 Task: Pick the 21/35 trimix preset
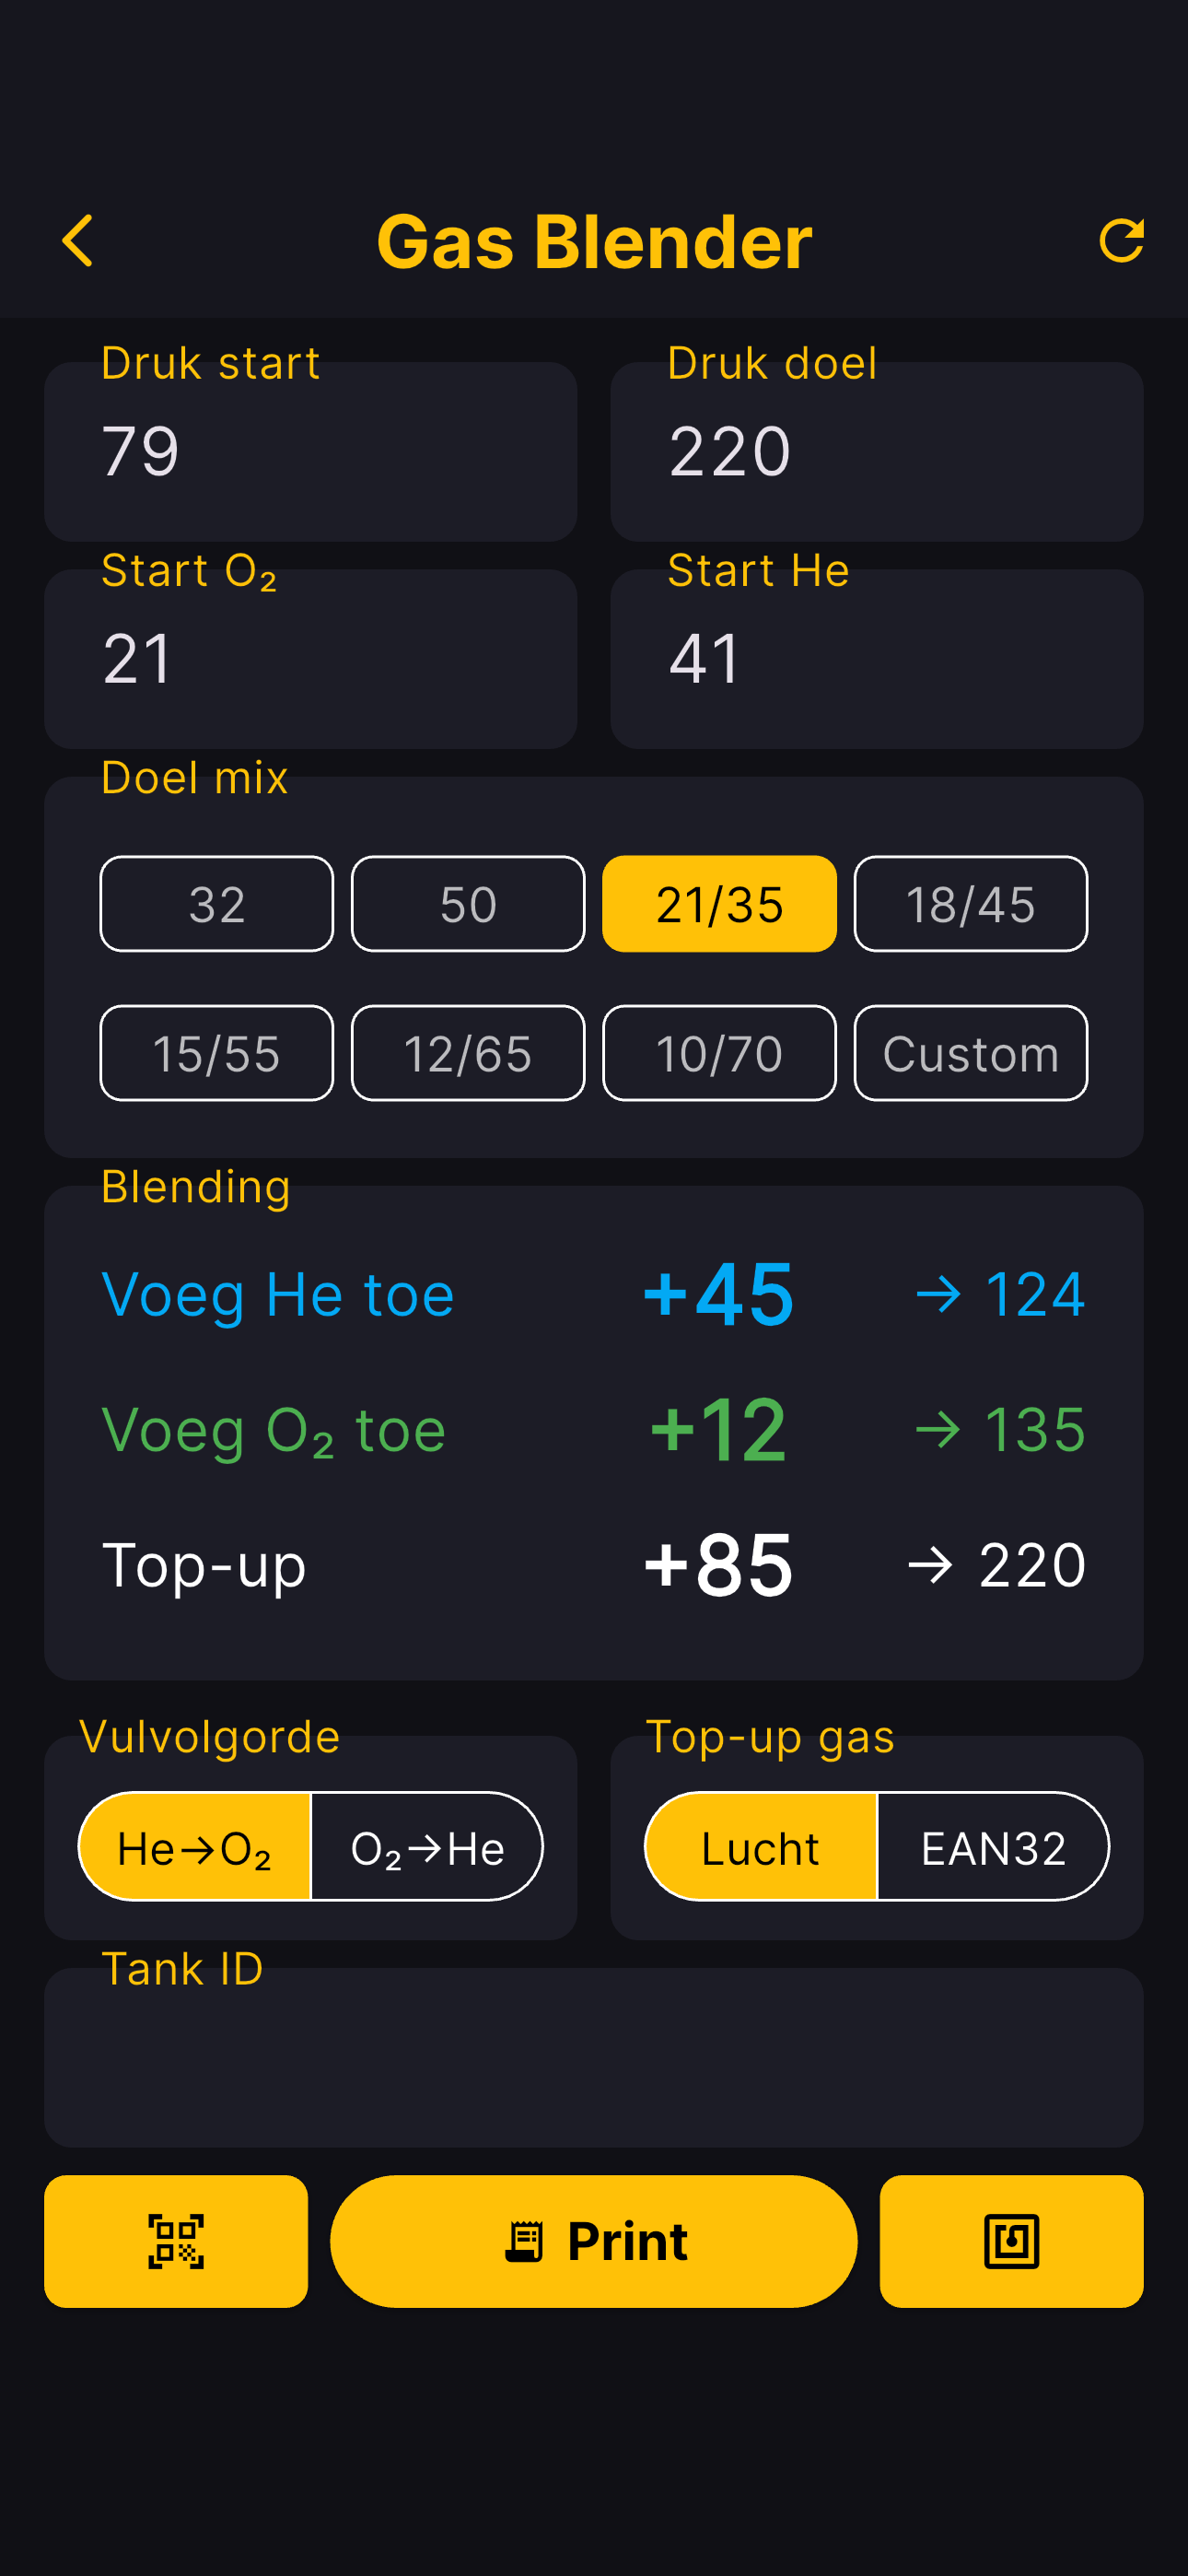(719, 904)
